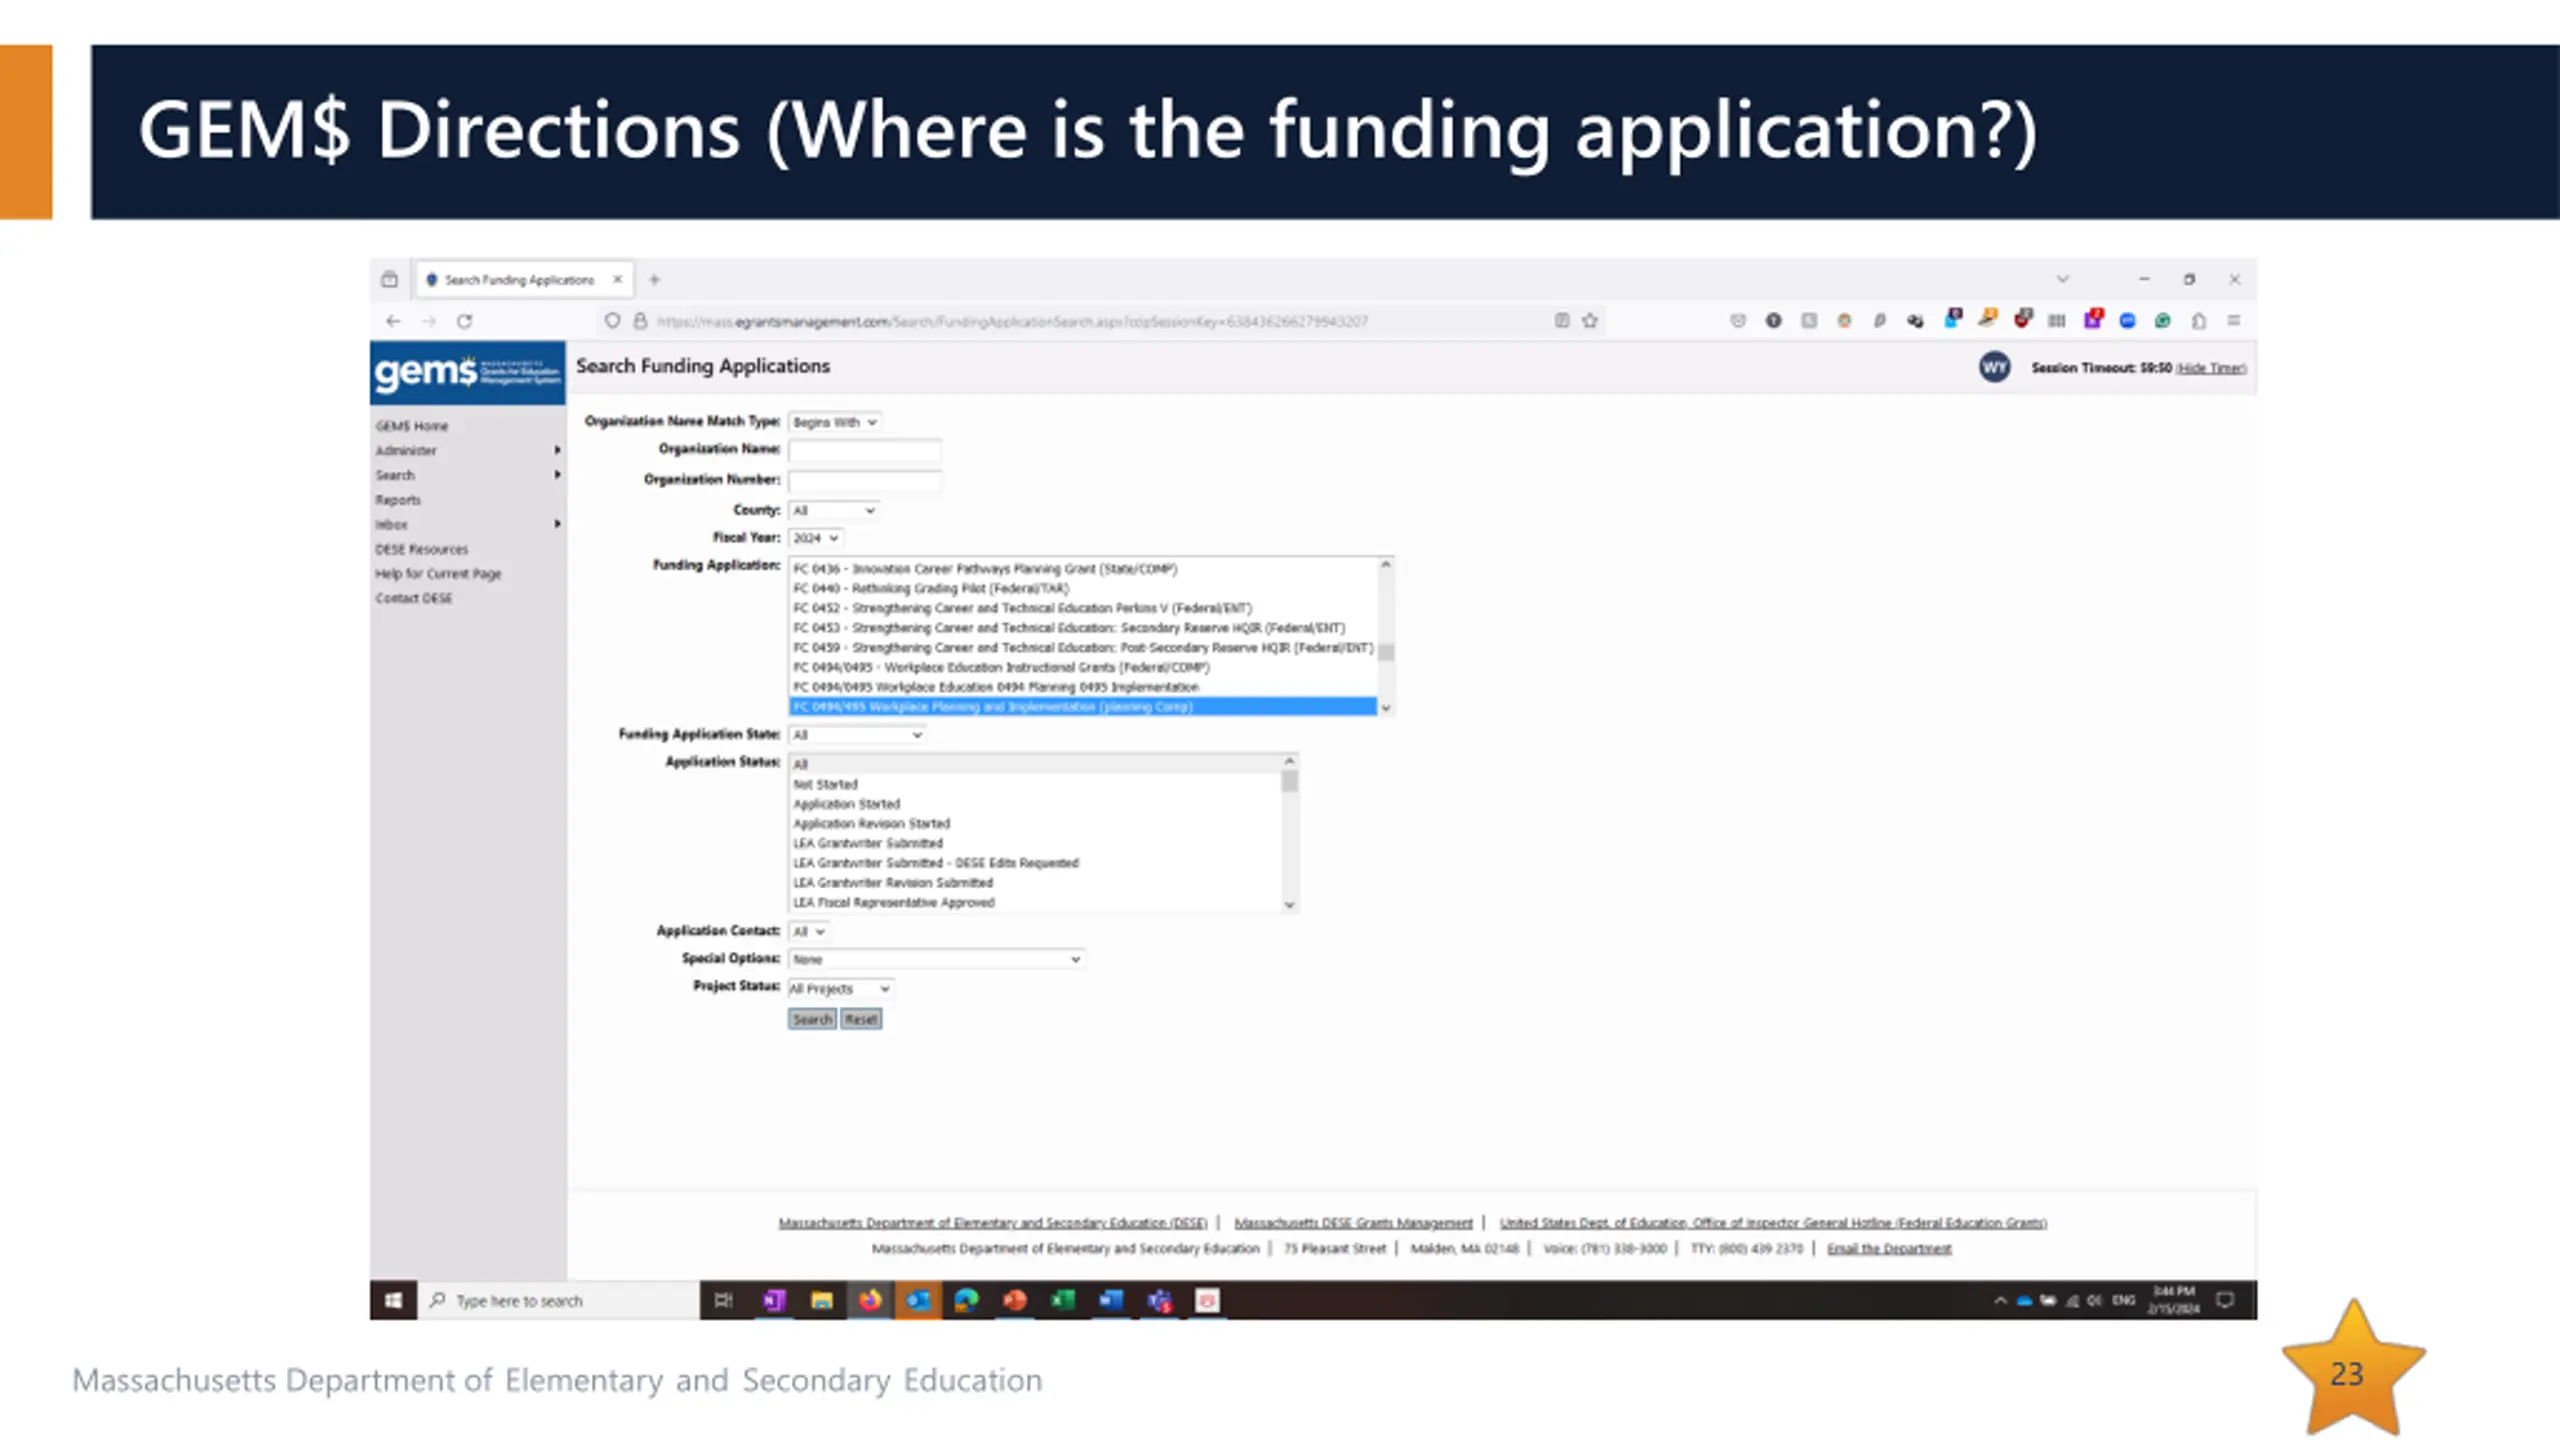Image resolution: width=2560 pixels, height=1440 pixels.
Task: Open the Funding Application State dropdown
Action: [857, 735]
